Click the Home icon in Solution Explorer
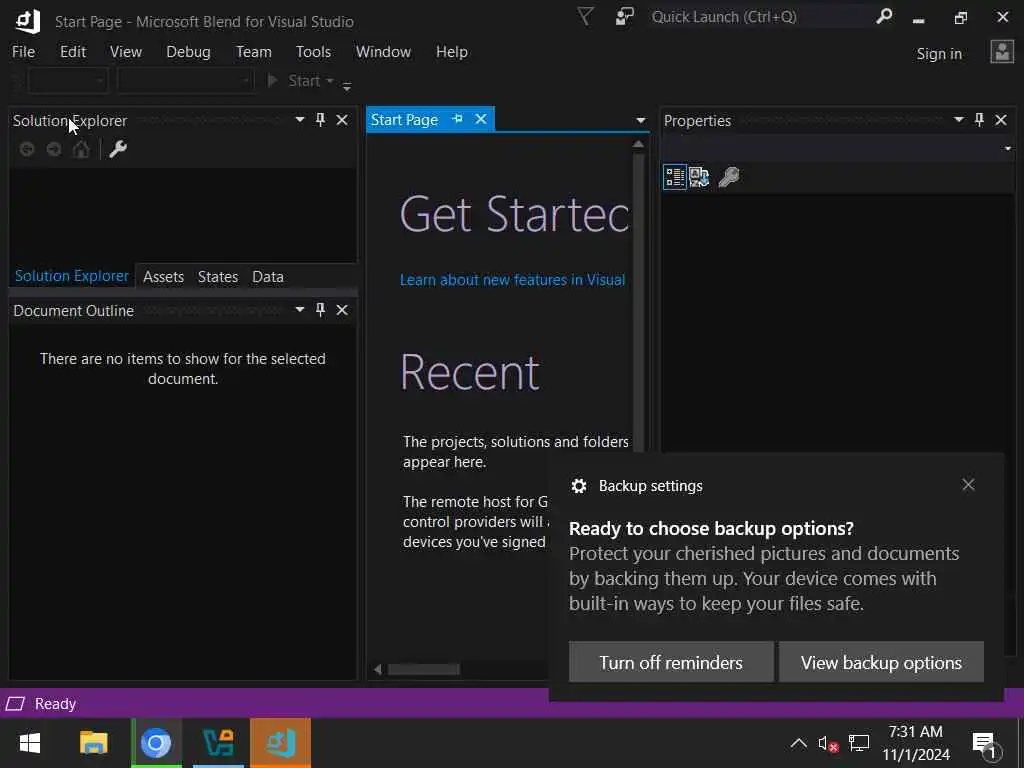 (81, 150)
